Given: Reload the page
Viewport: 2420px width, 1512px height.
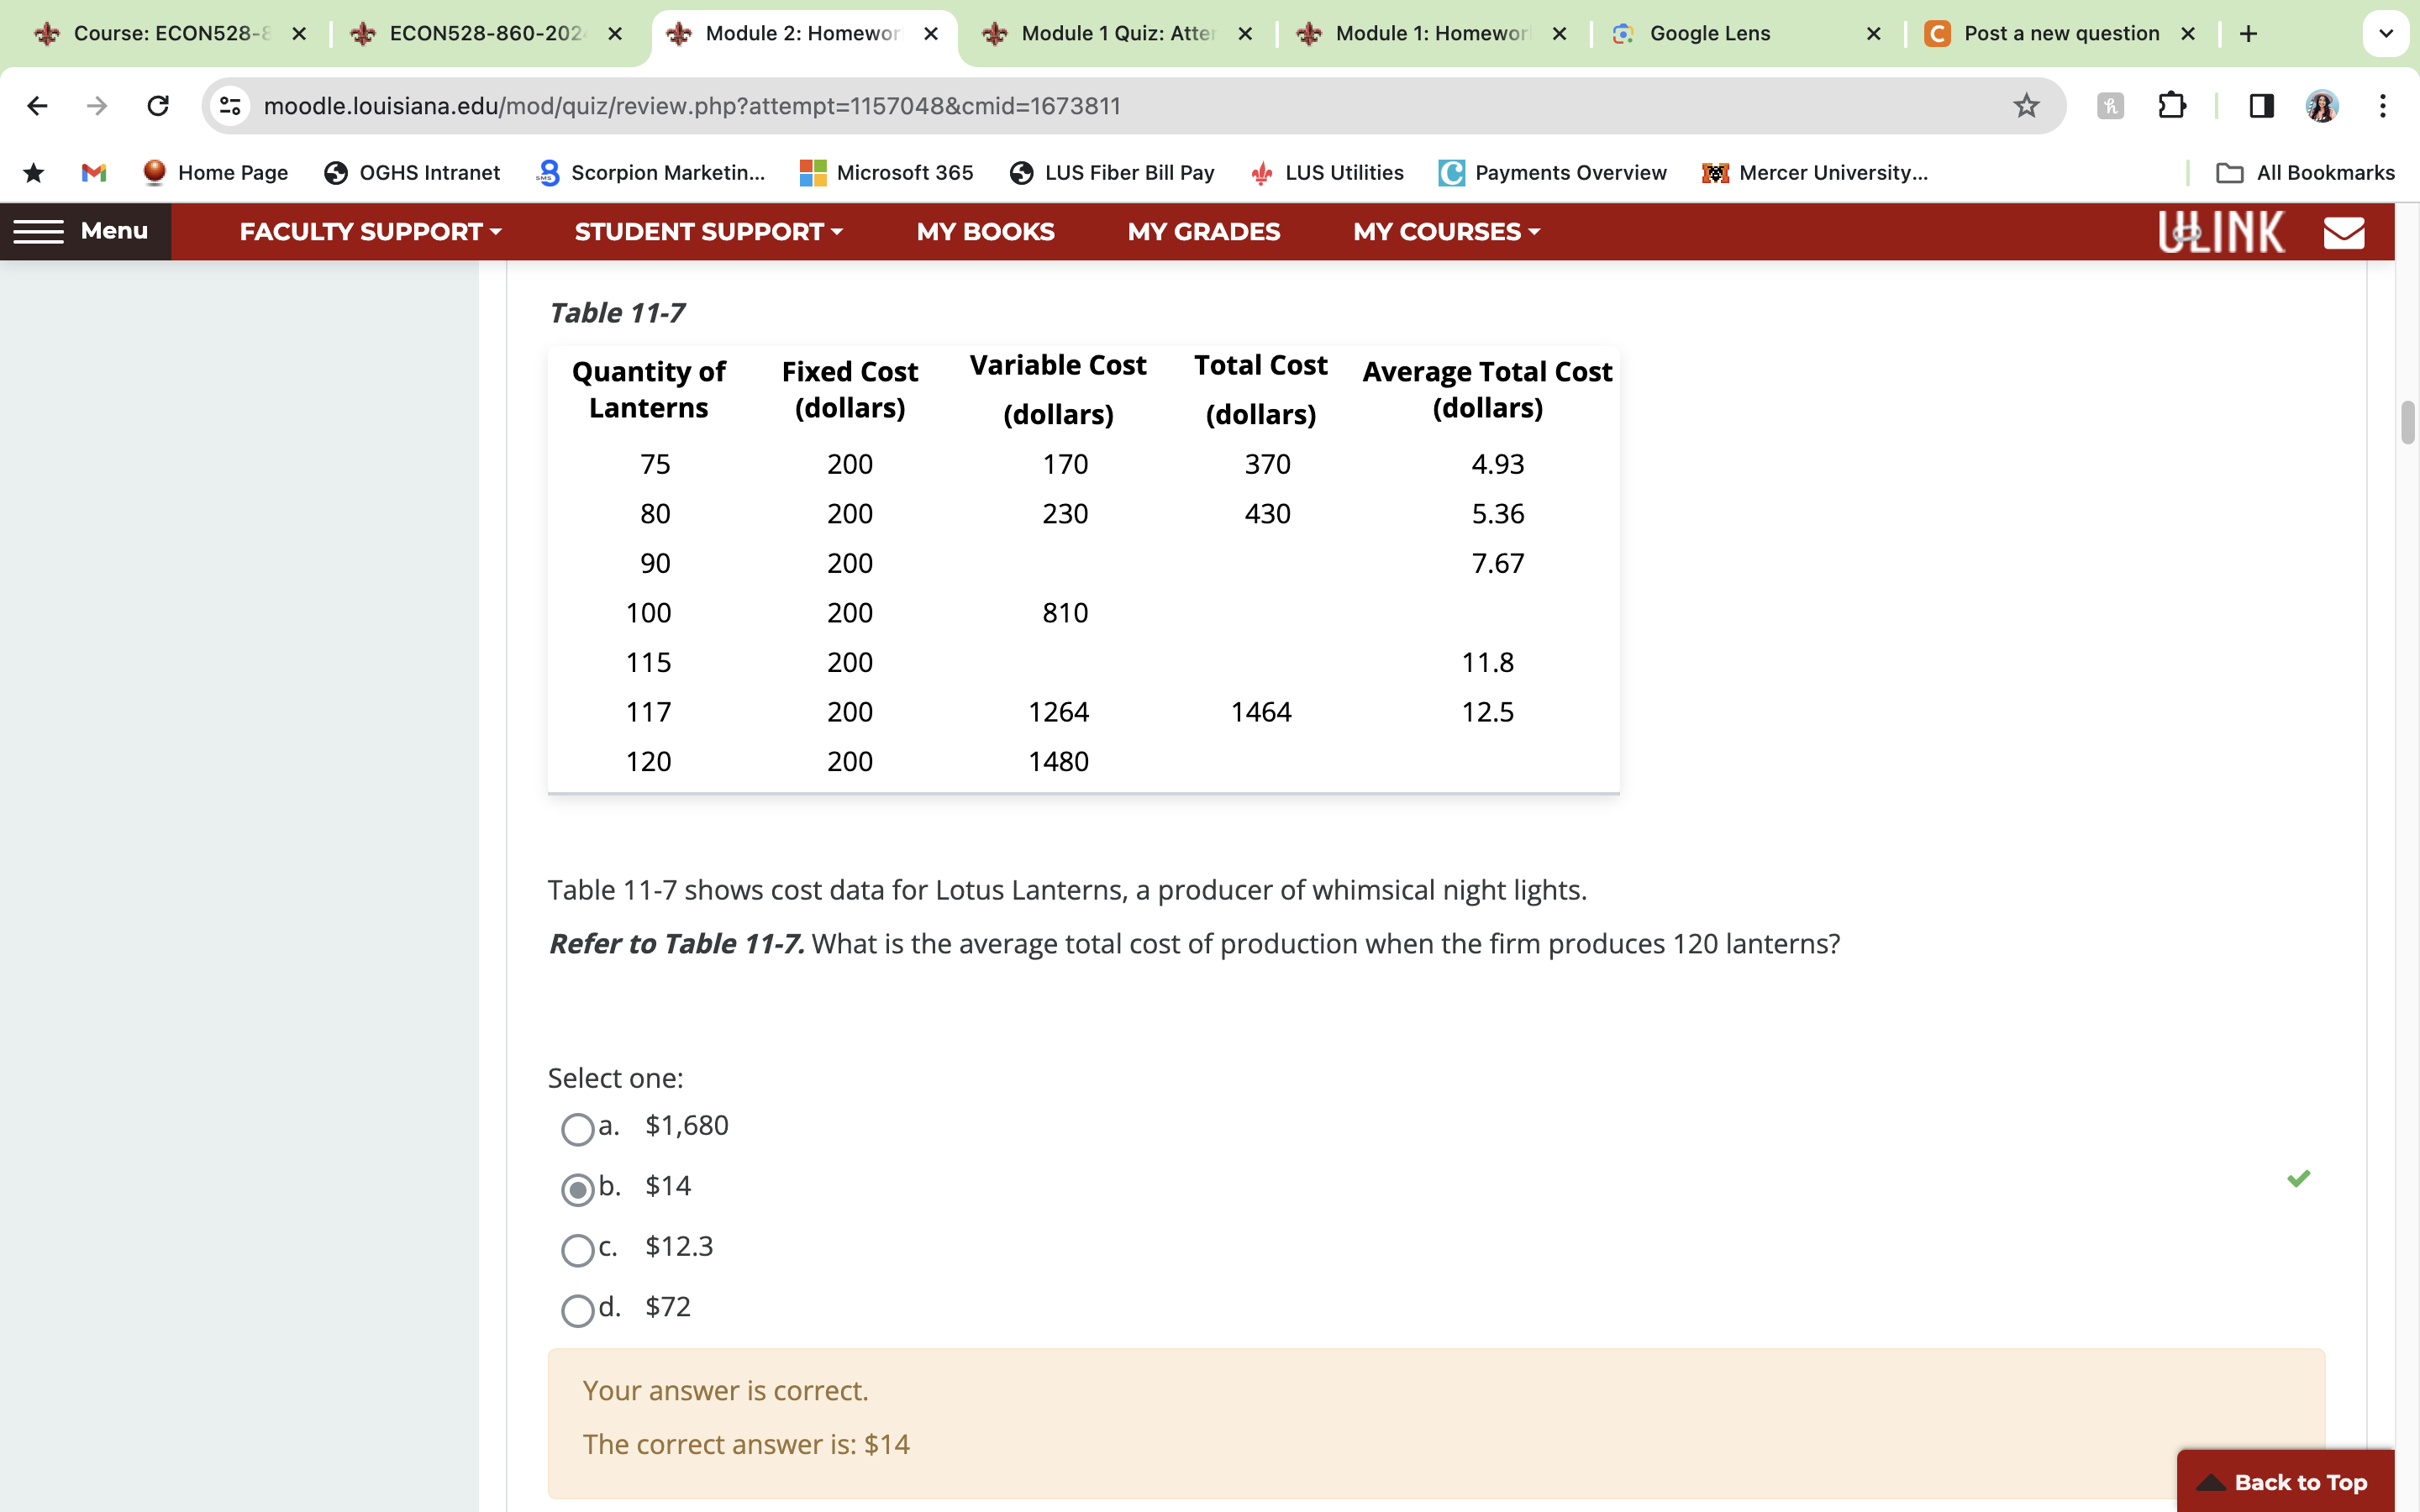Looking at the screenshot, I should click(x=158, y=105).
